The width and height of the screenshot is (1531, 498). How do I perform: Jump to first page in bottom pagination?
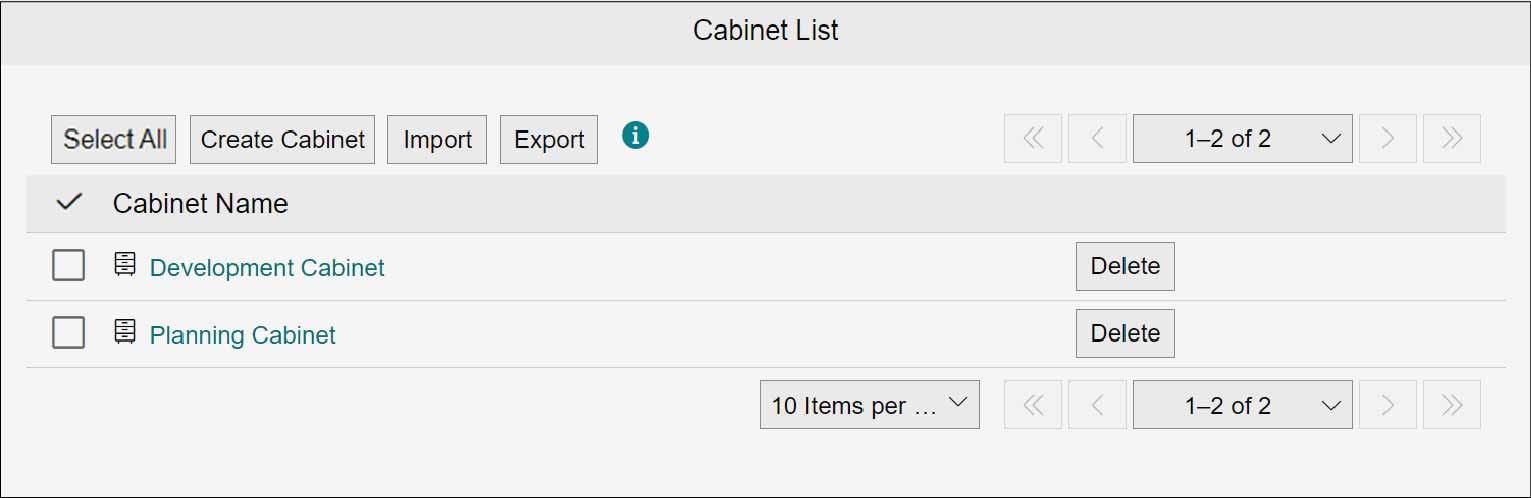(x=1033, y=405)
